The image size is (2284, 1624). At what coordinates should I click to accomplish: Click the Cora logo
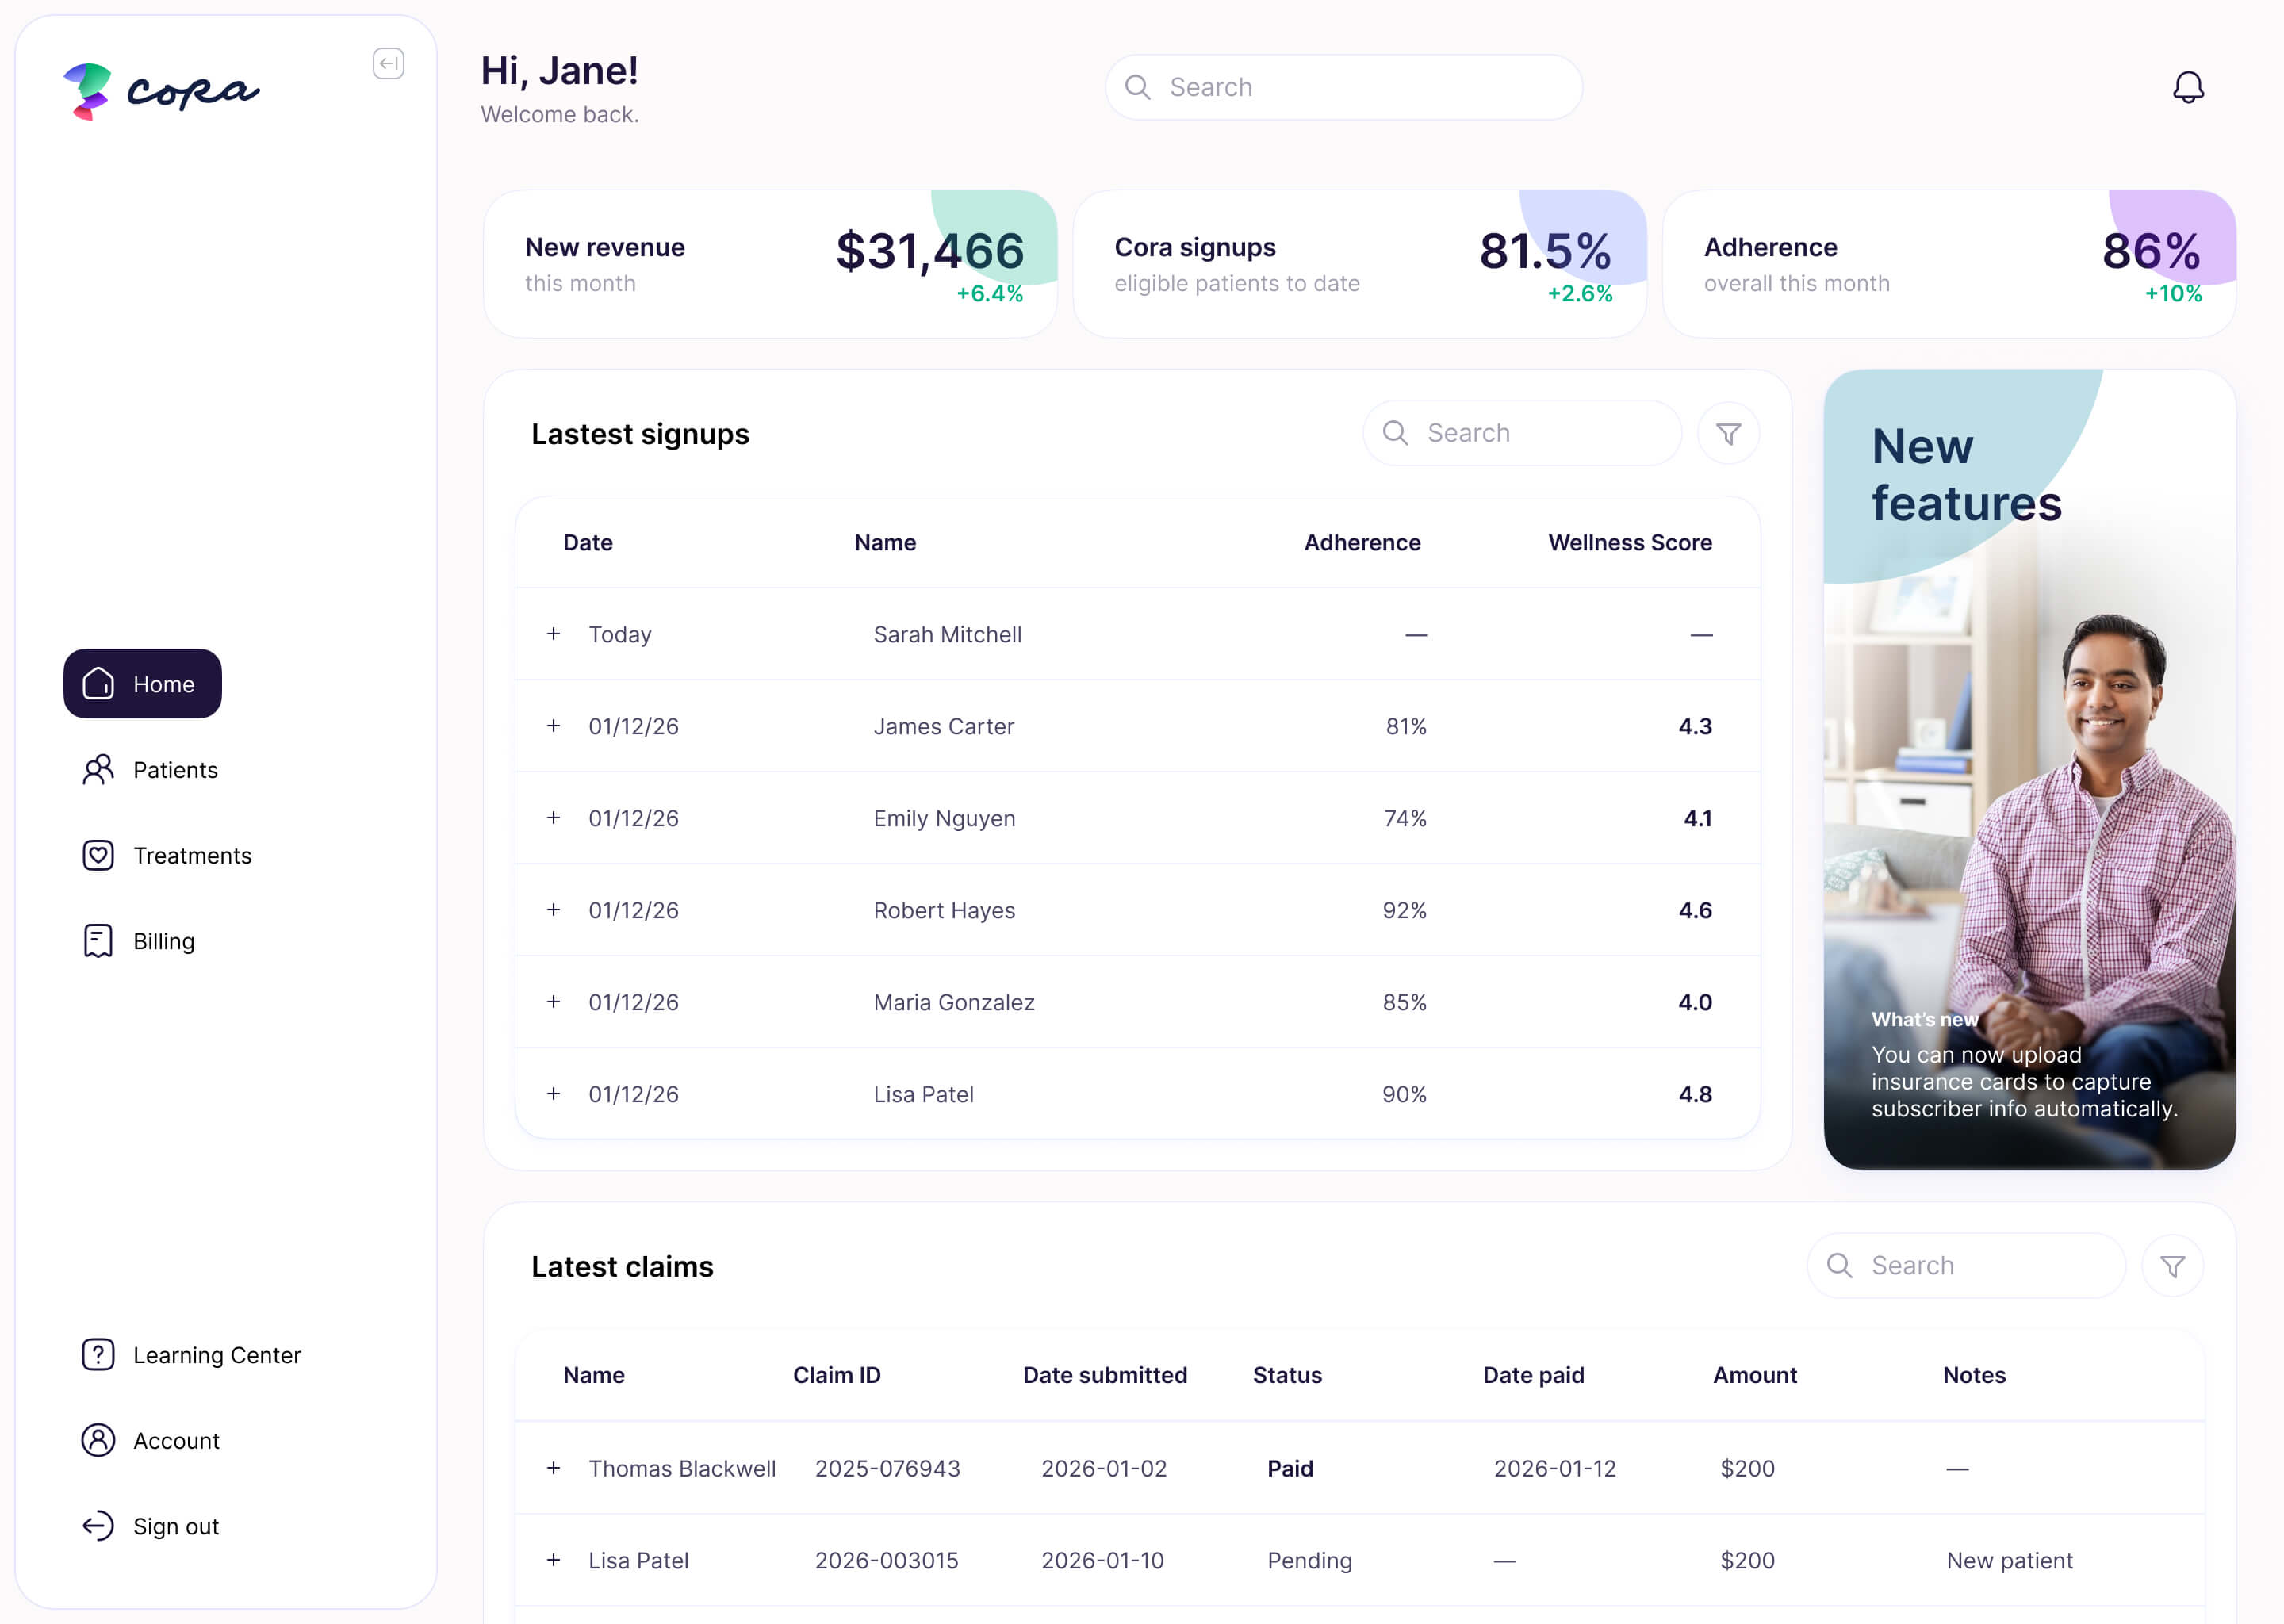pos(160,90)
